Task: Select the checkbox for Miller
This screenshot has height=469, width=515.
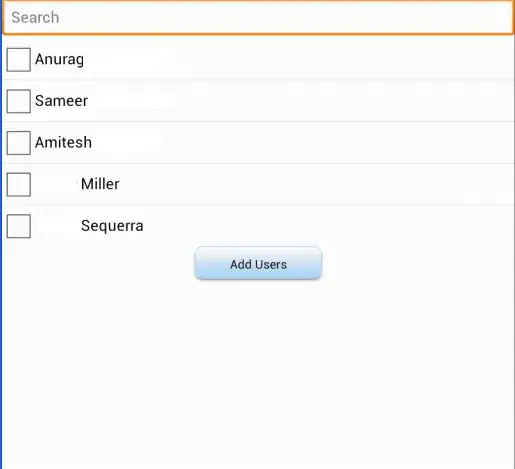Action: coord(19,184)
